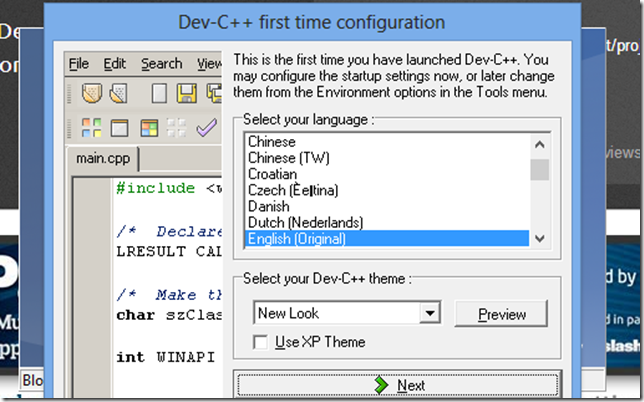Select Dutch (Nederlands) language
The image size is (644, 402).
387,223
